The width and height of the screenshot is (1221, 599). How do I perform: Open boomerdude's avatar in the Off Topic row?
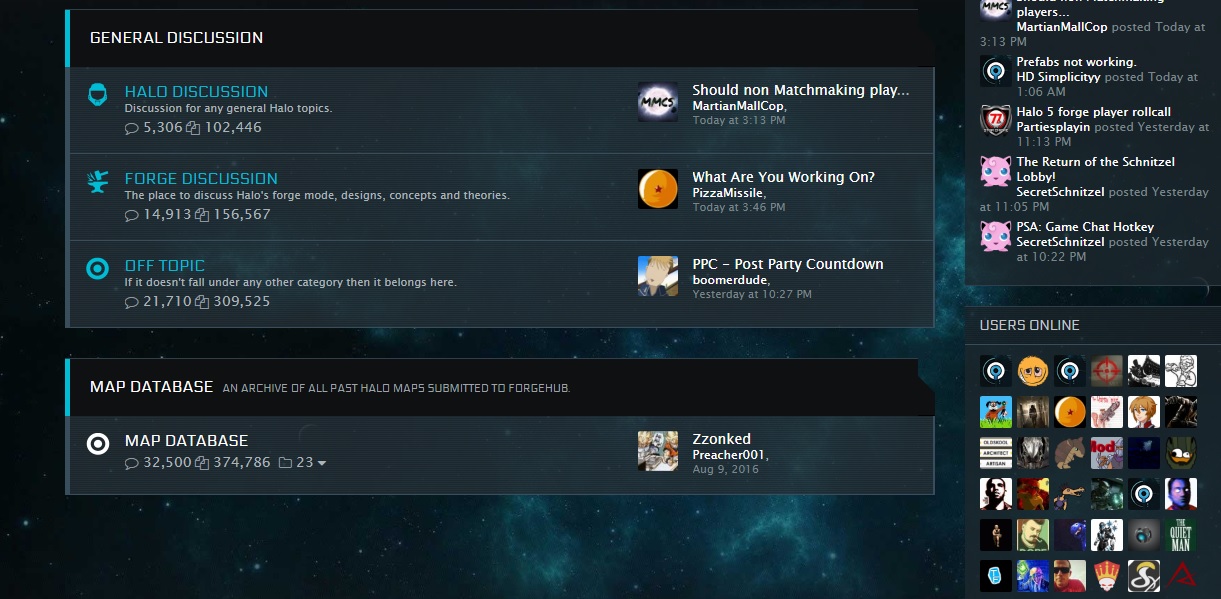point(657,276)
